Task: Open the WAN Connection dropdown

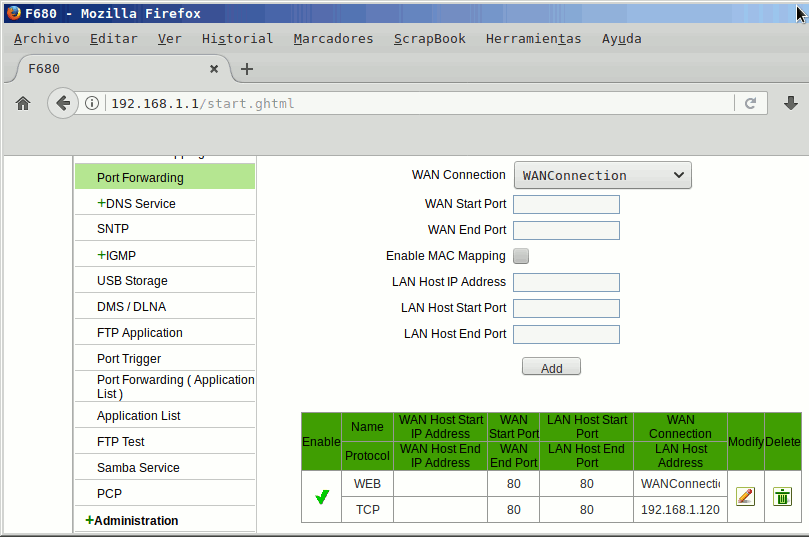Action: click(x=603, y=175)
